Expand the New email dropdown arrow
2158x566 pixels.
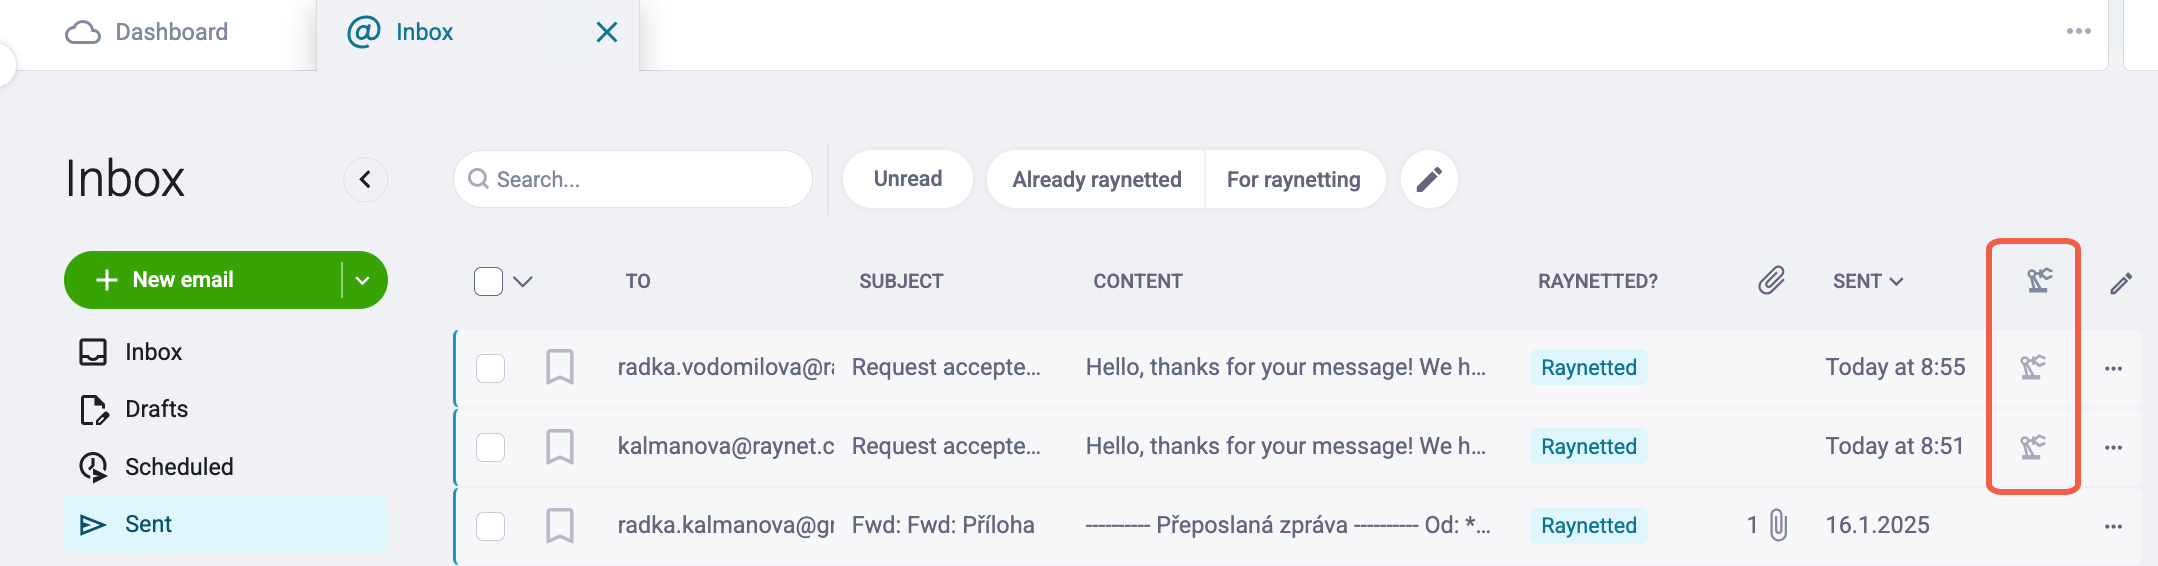pyautogui.click(x=363, y=281)
